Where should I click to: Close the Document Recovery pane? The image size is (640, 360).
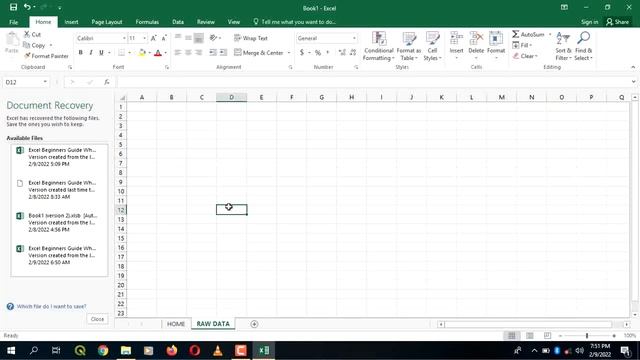(x=97, y=319)
